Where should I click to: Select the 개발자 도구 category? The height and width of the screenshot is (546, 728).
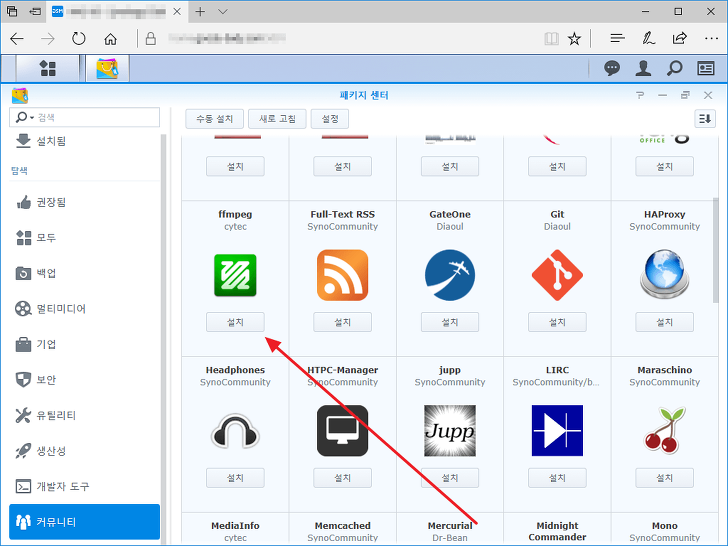[x=84, y=487]
